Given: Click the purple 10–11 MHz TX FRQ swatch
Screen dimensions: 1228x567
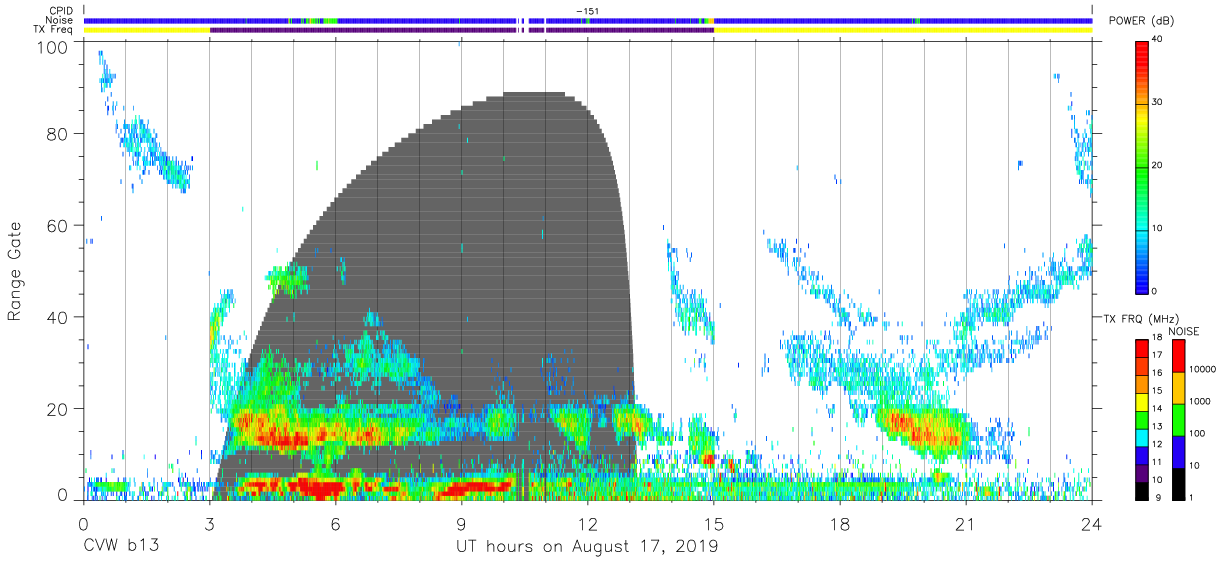Looking at the screenshot, I should (1141, 471).
